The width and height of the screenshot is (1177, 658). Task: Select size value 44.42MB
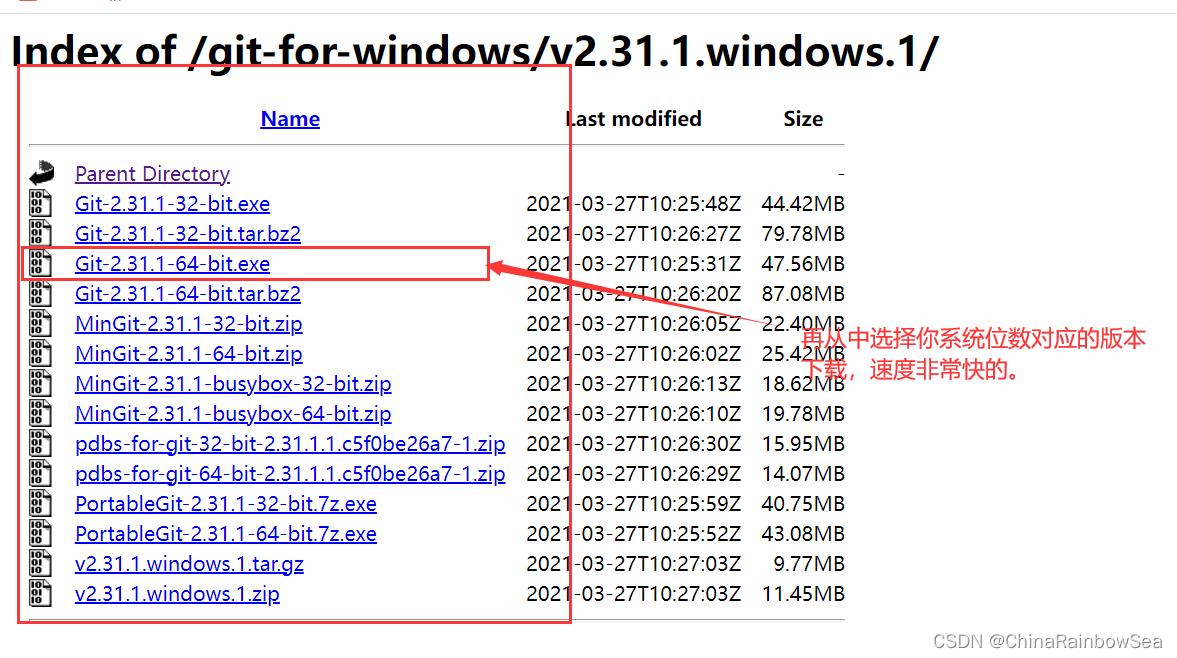[802, 203]
